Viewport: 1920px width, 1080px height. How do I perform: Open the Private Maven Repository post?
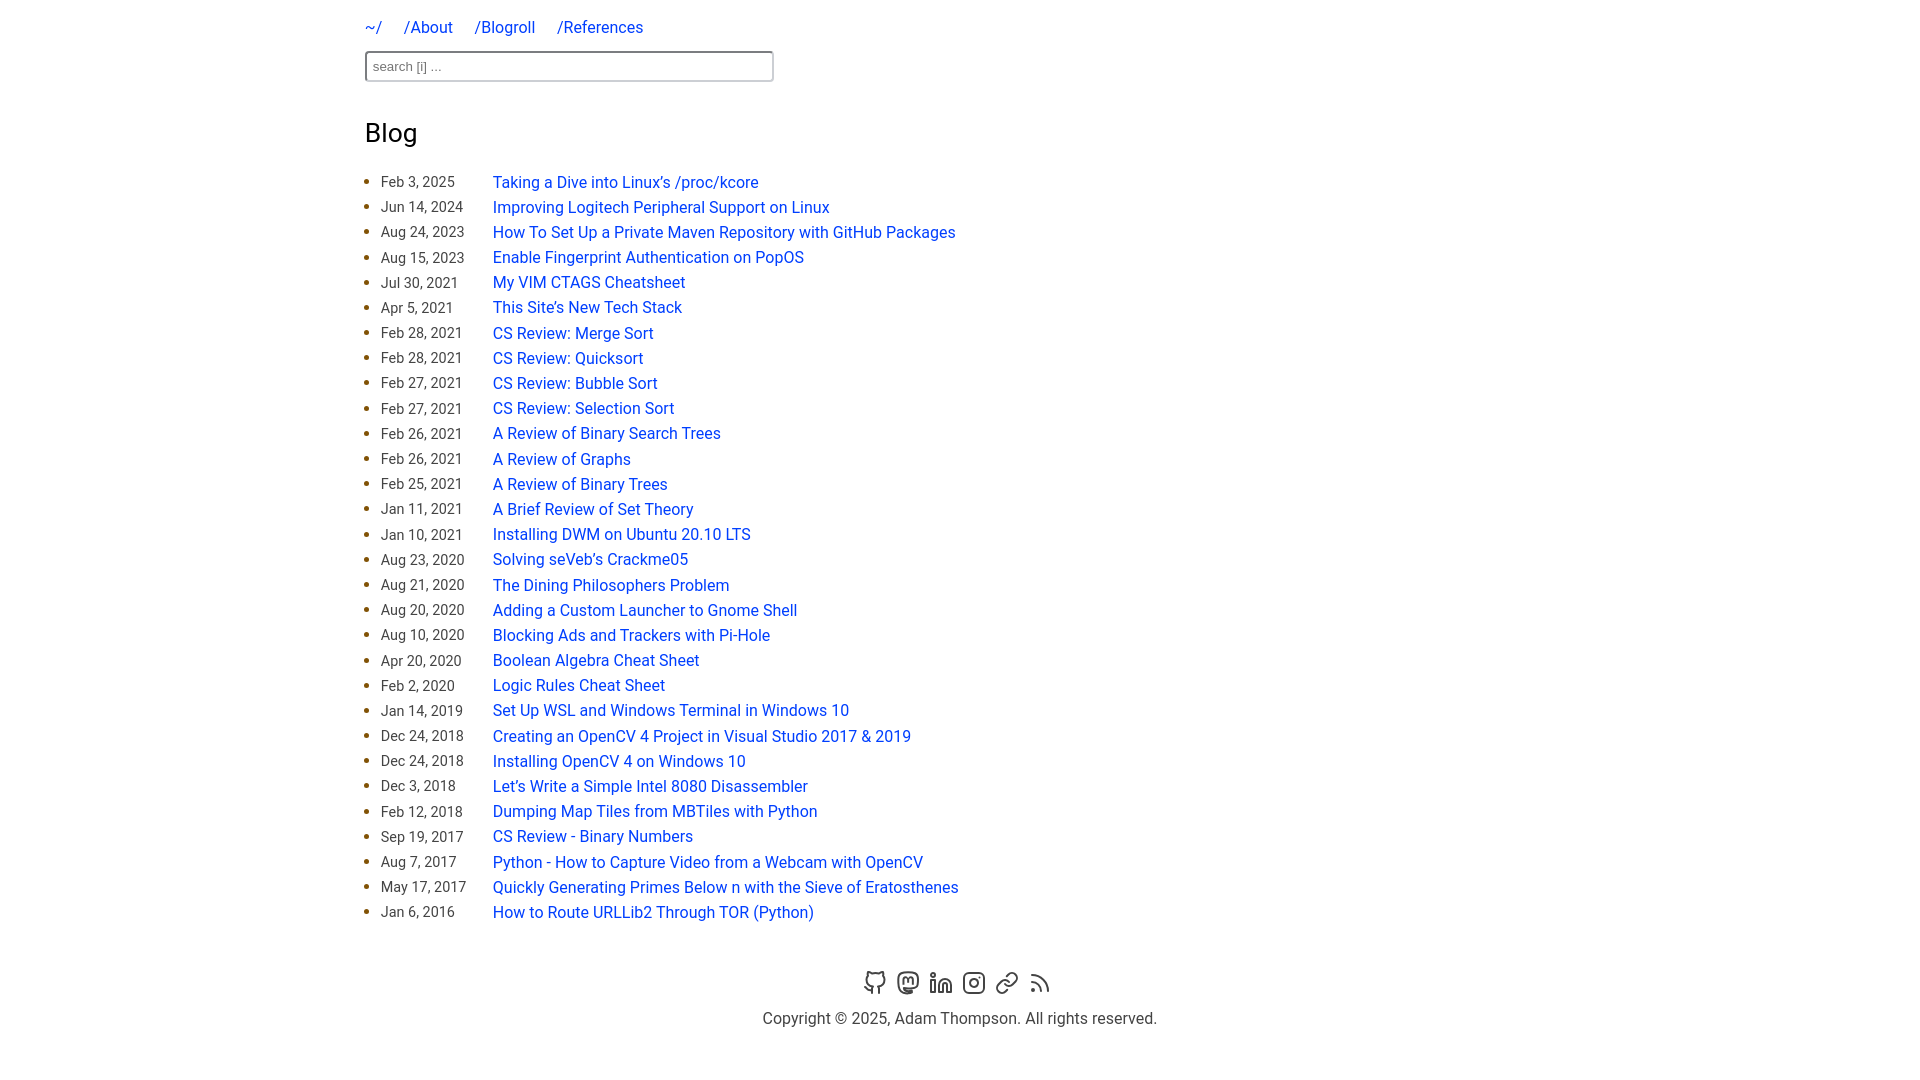pyautogui.click(x=724, y=232)
